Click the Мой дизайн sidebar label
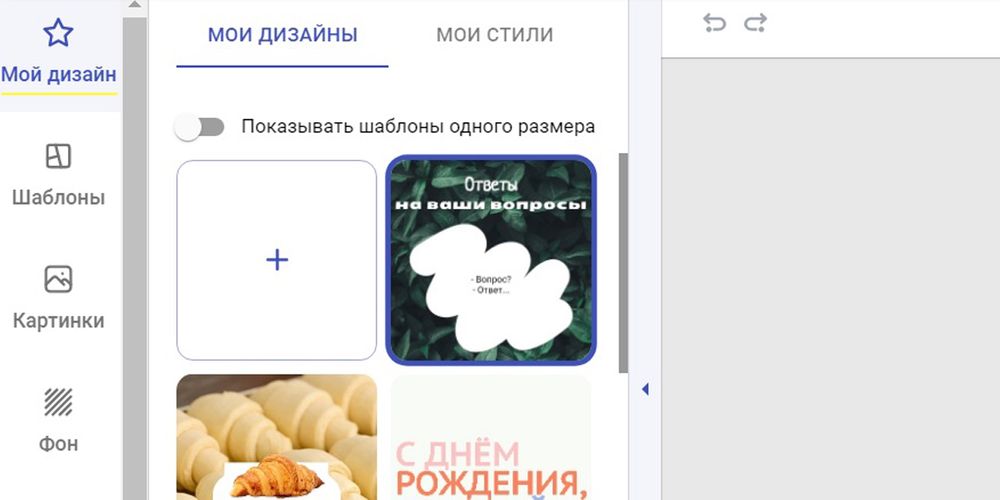This screenshot has height=500, width=1000. coord(59,75)
